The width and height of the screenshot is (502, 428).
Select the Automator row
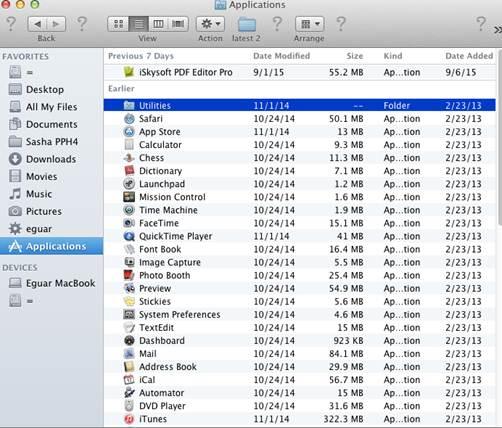[x=300, y=393]
